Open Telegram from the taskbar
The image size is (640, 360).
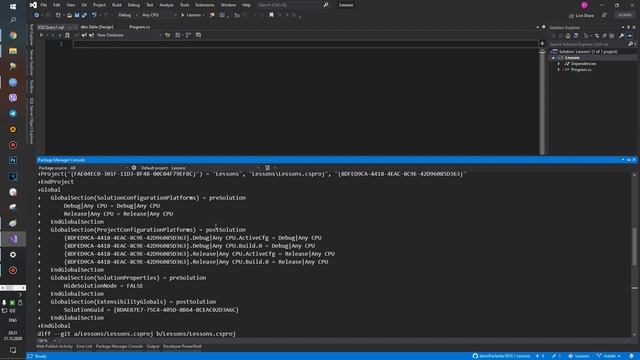13,113
